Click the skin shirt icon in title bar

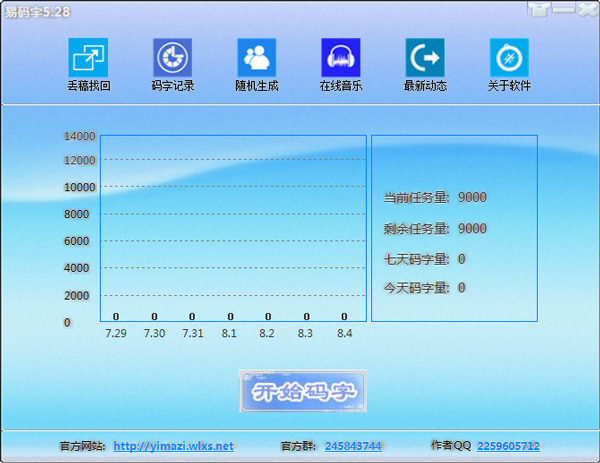coord(540,9)
